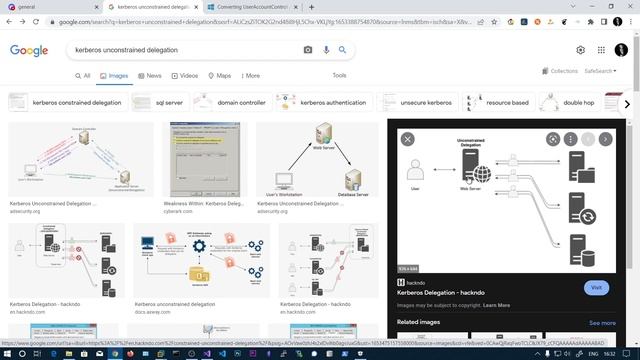This screenshot has width=640, height=360.
Task: Open Windows Start menu
Action: [7, 353]
